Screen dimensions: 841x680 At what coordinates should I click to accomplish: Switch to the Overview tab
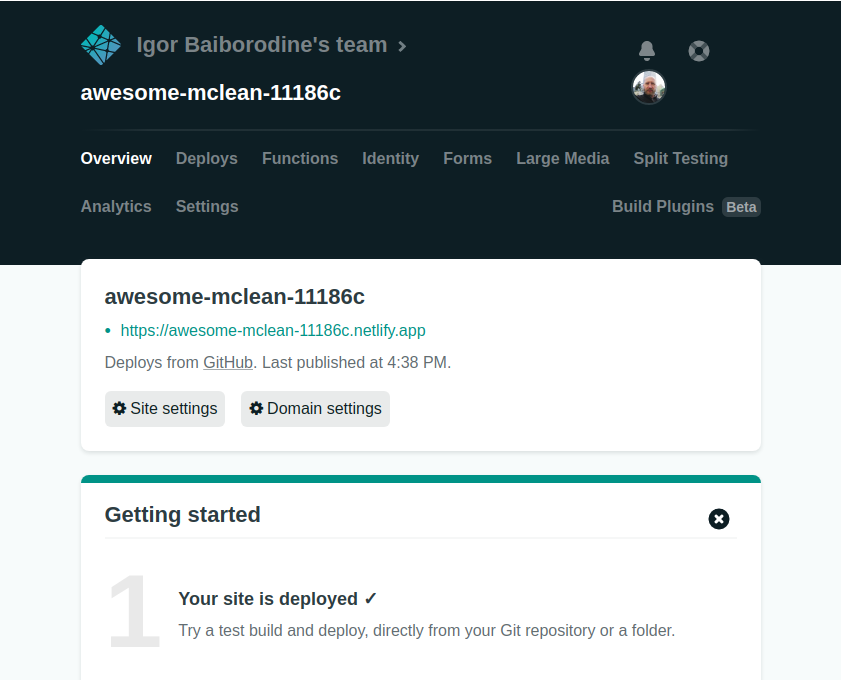[x=116, y=159]
